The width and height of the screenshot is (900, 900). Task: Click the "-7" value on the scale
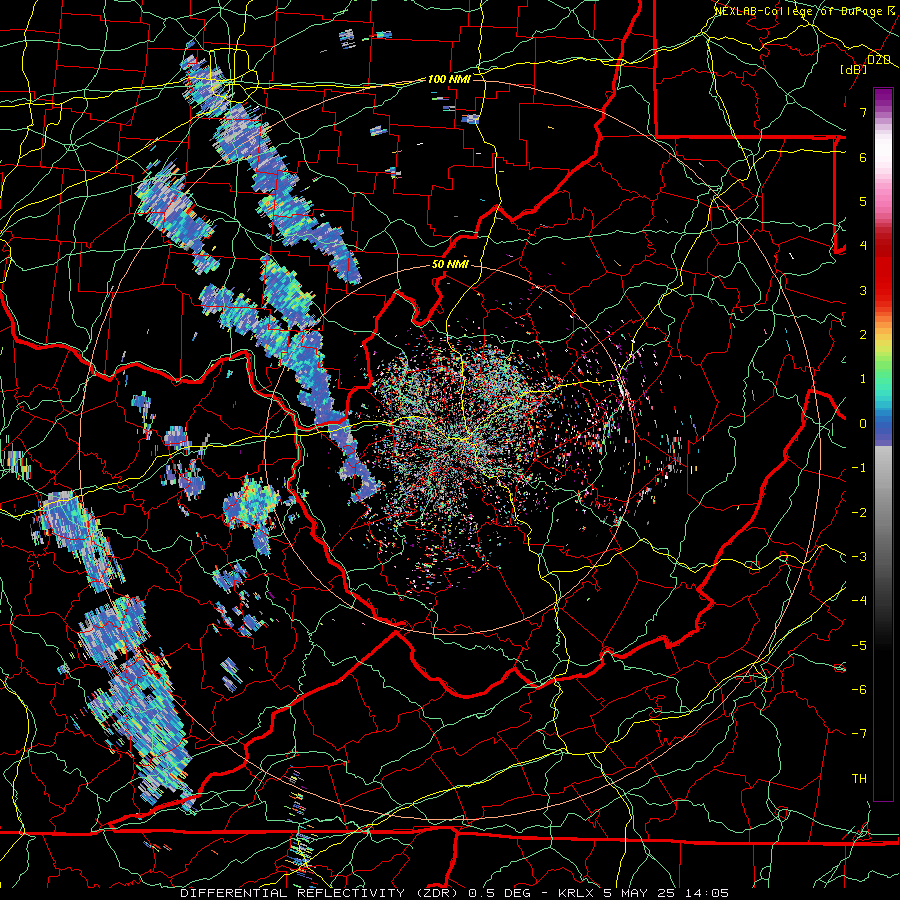(859, 734)
